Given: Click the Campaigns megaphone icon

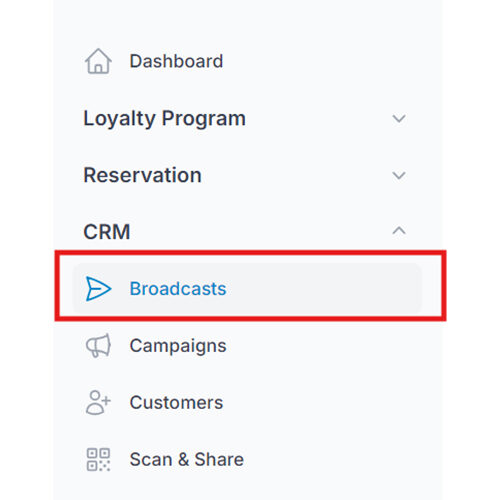Looking at the screenshot, I should pos(98,346).
